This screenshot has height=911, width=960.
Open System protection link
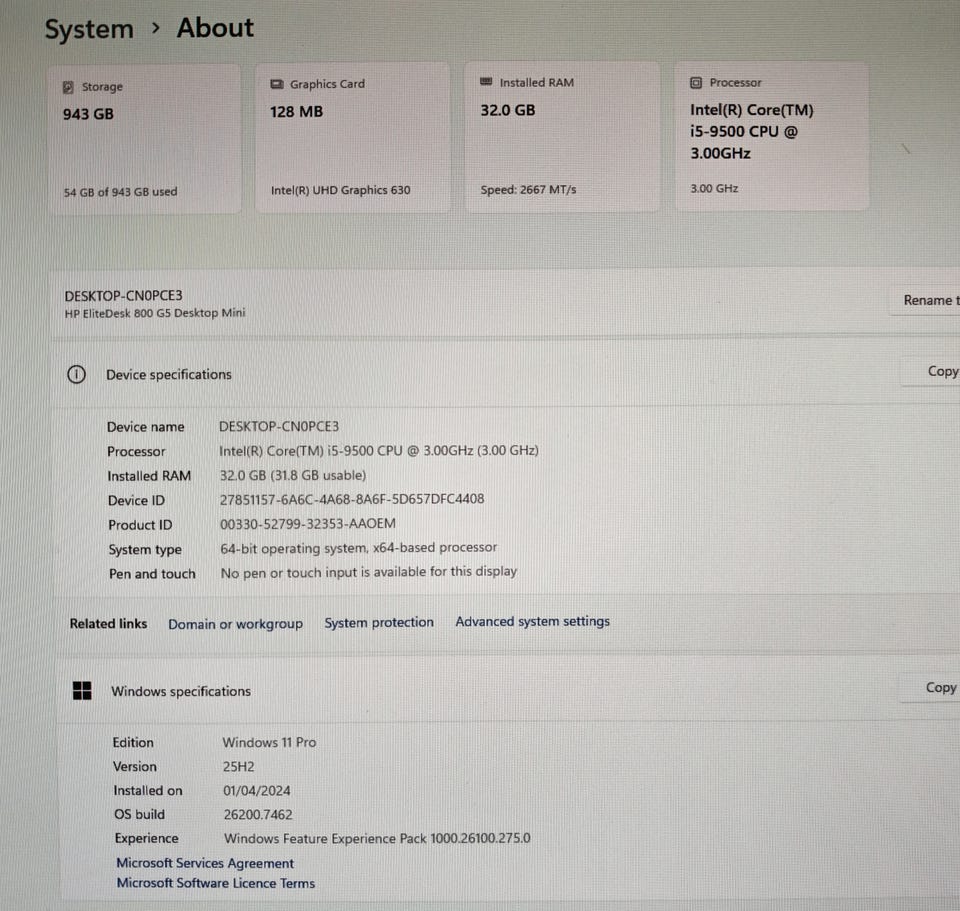point(379,622)
